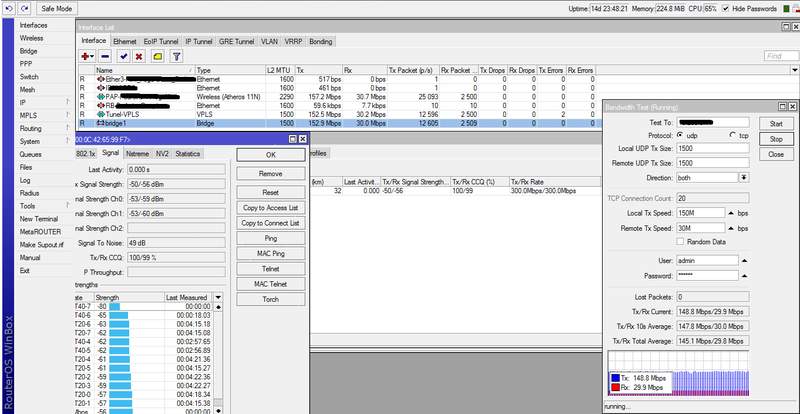
Task: Open the Nstreme tab
Action: [x=138, y=154]
